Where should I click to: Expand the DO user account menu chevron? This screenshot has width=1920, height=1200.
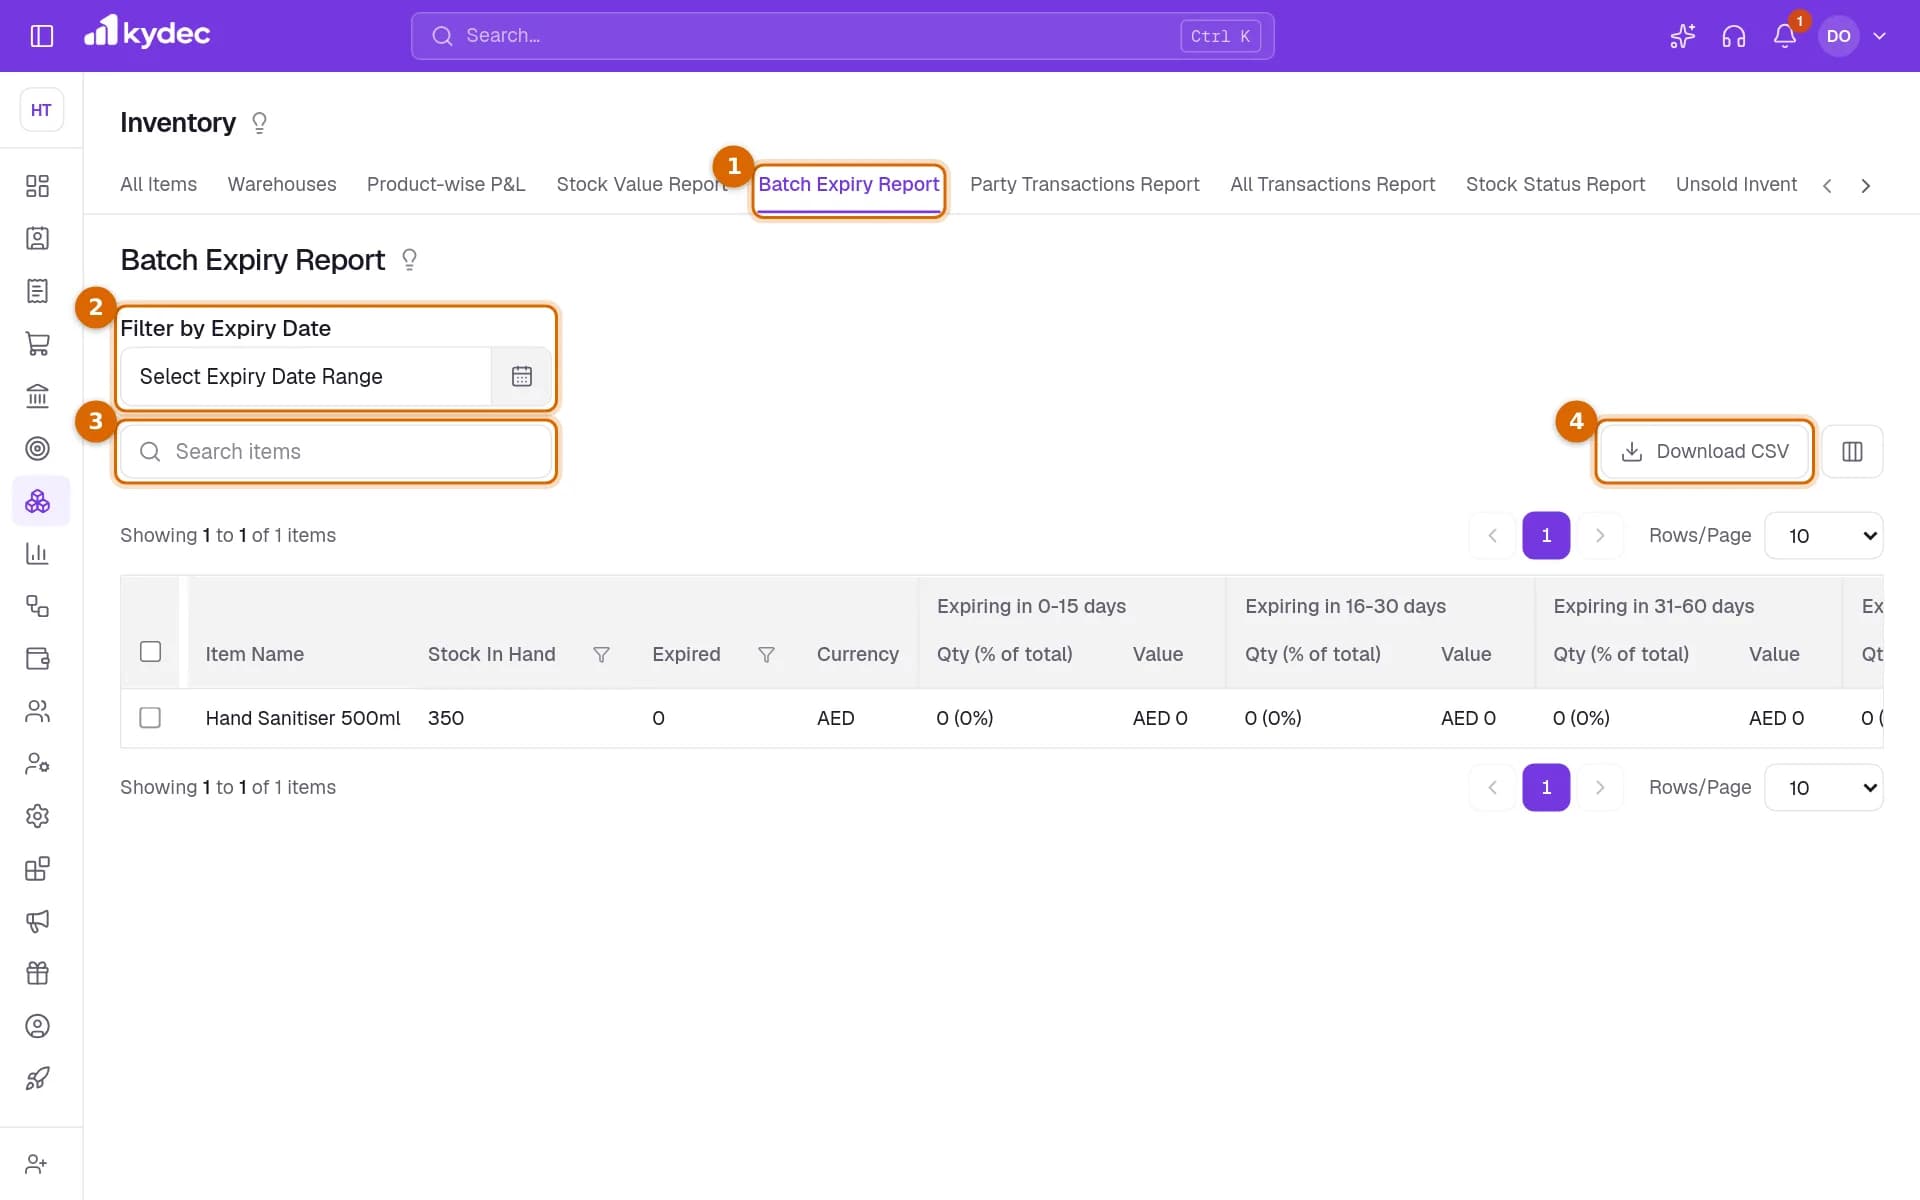point(1879,36)
